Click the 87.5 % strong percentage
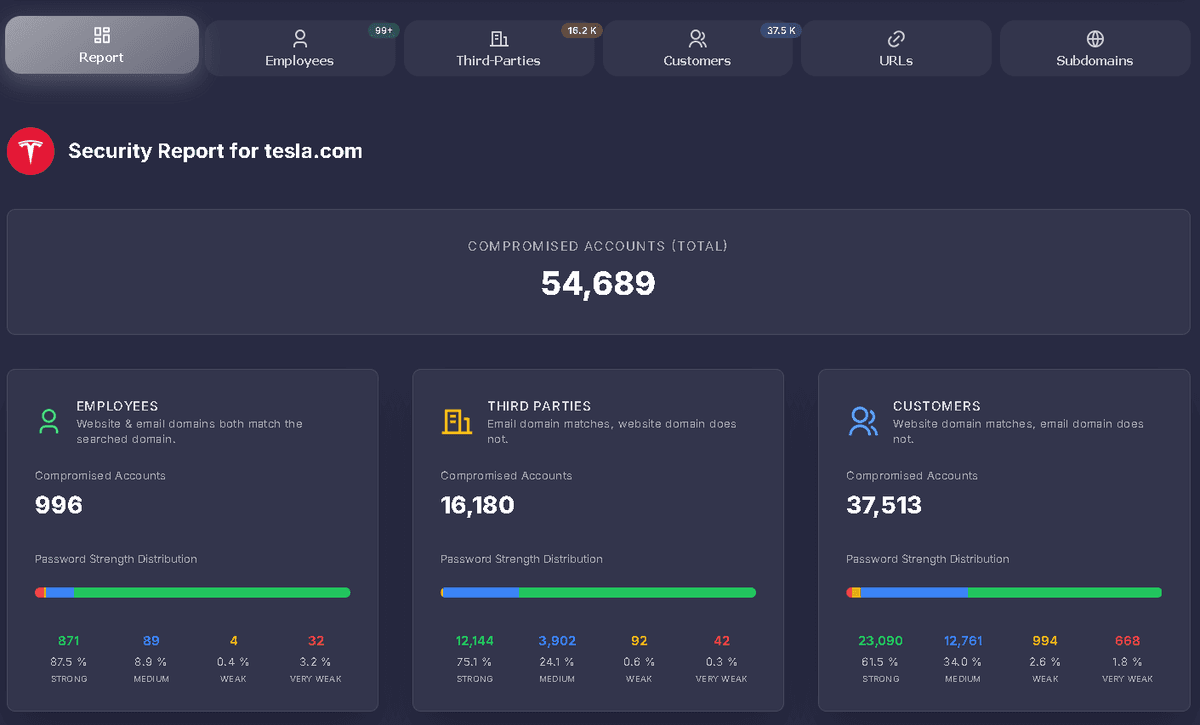The image size is (1200, 725). click(x=69, y=662)
